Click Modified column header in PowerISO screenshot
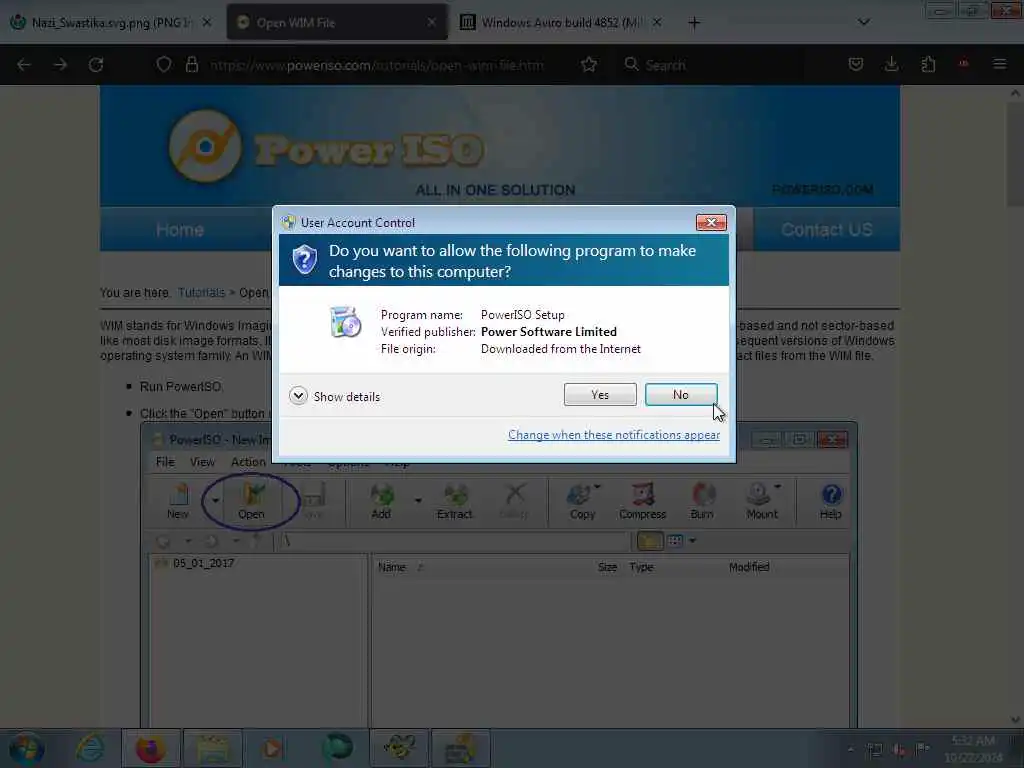1024x768 pixels. tap(749, 567)
